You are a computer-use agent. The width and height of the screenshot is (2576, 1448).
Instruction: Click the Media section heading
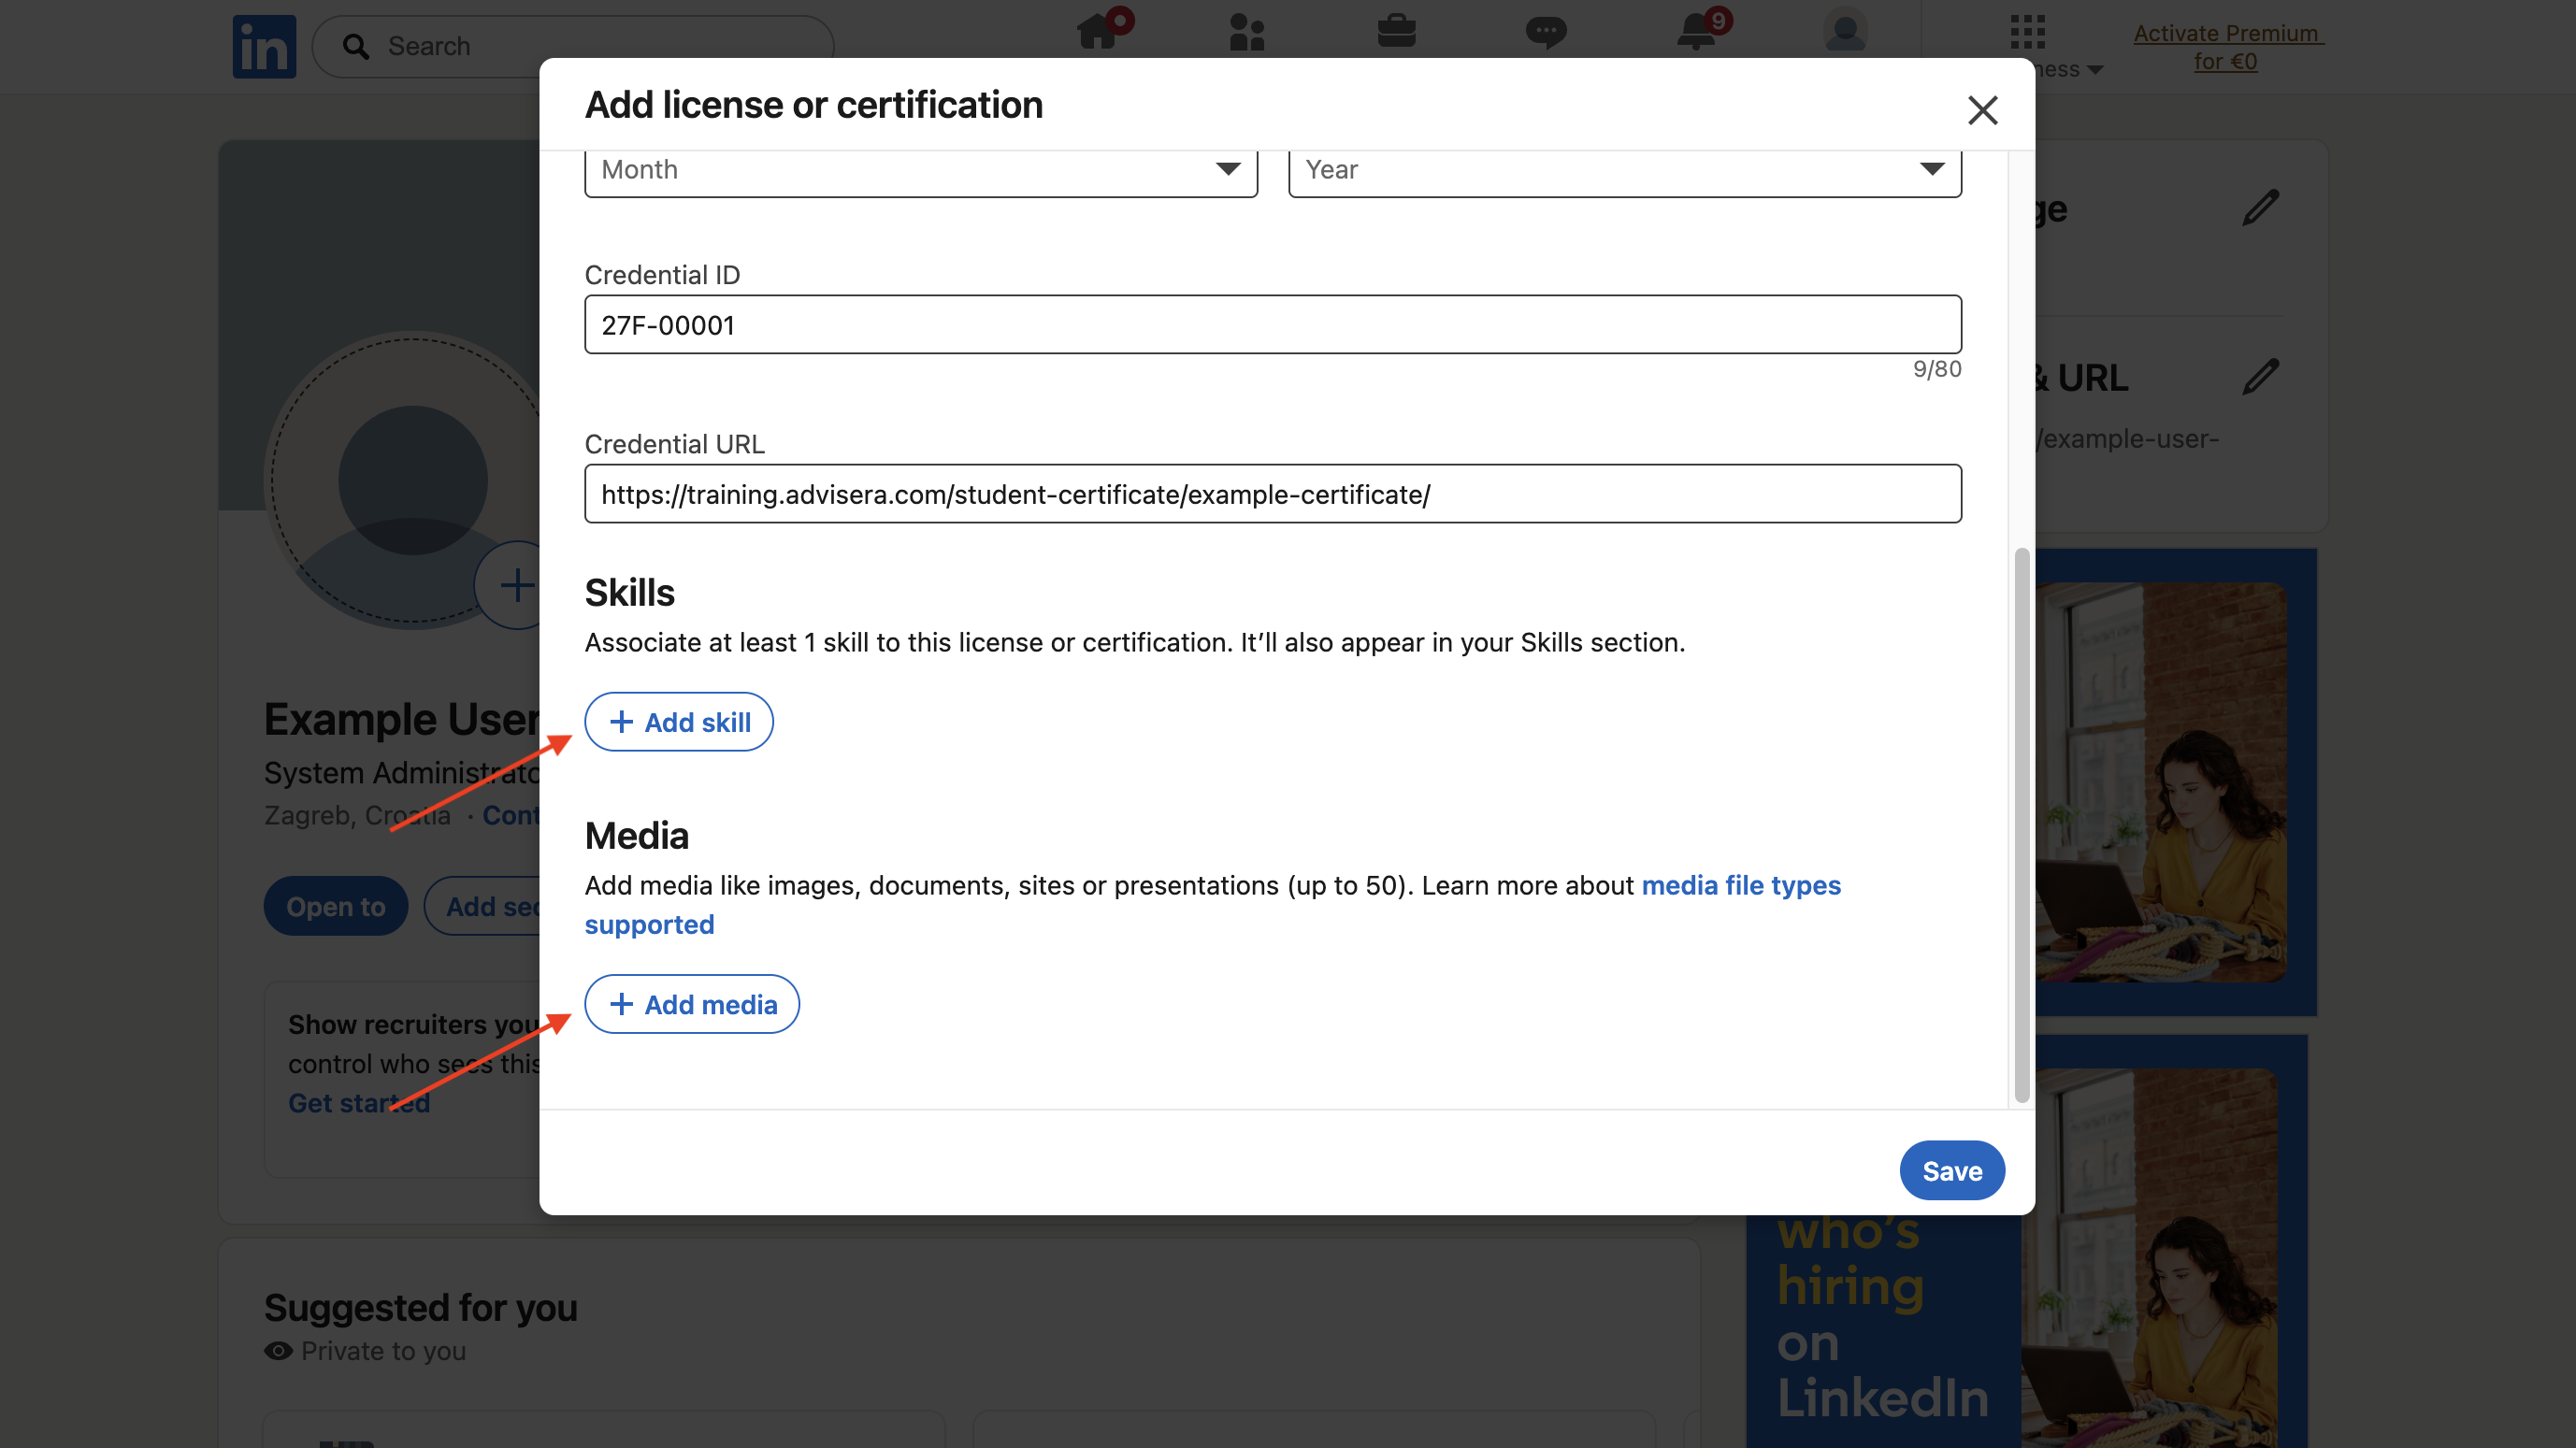click(x=637, y=835)
